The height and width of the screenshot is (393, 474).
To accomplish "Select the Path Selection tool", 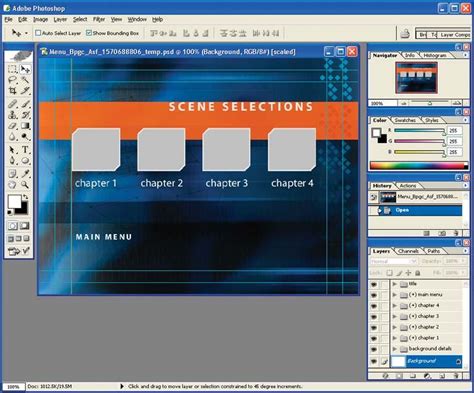I will click(x=12, y=150).
